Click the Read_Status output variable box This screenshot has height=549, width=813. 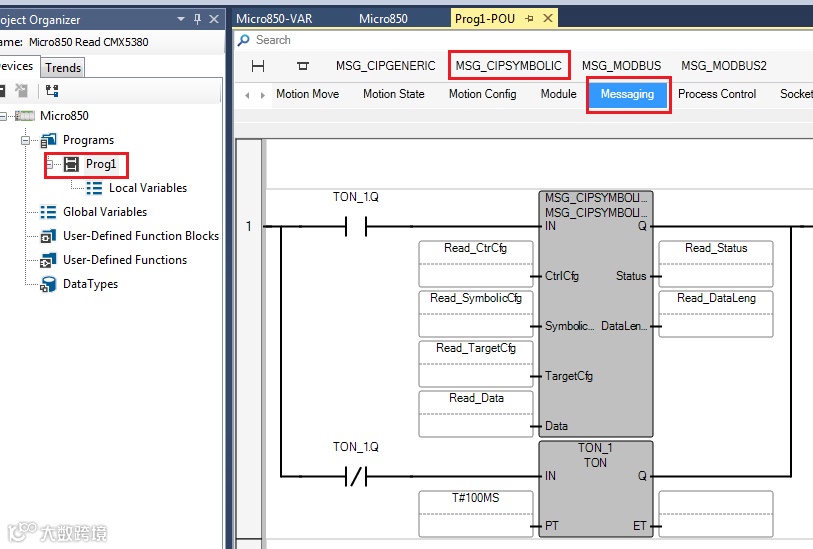pos(716,264)
